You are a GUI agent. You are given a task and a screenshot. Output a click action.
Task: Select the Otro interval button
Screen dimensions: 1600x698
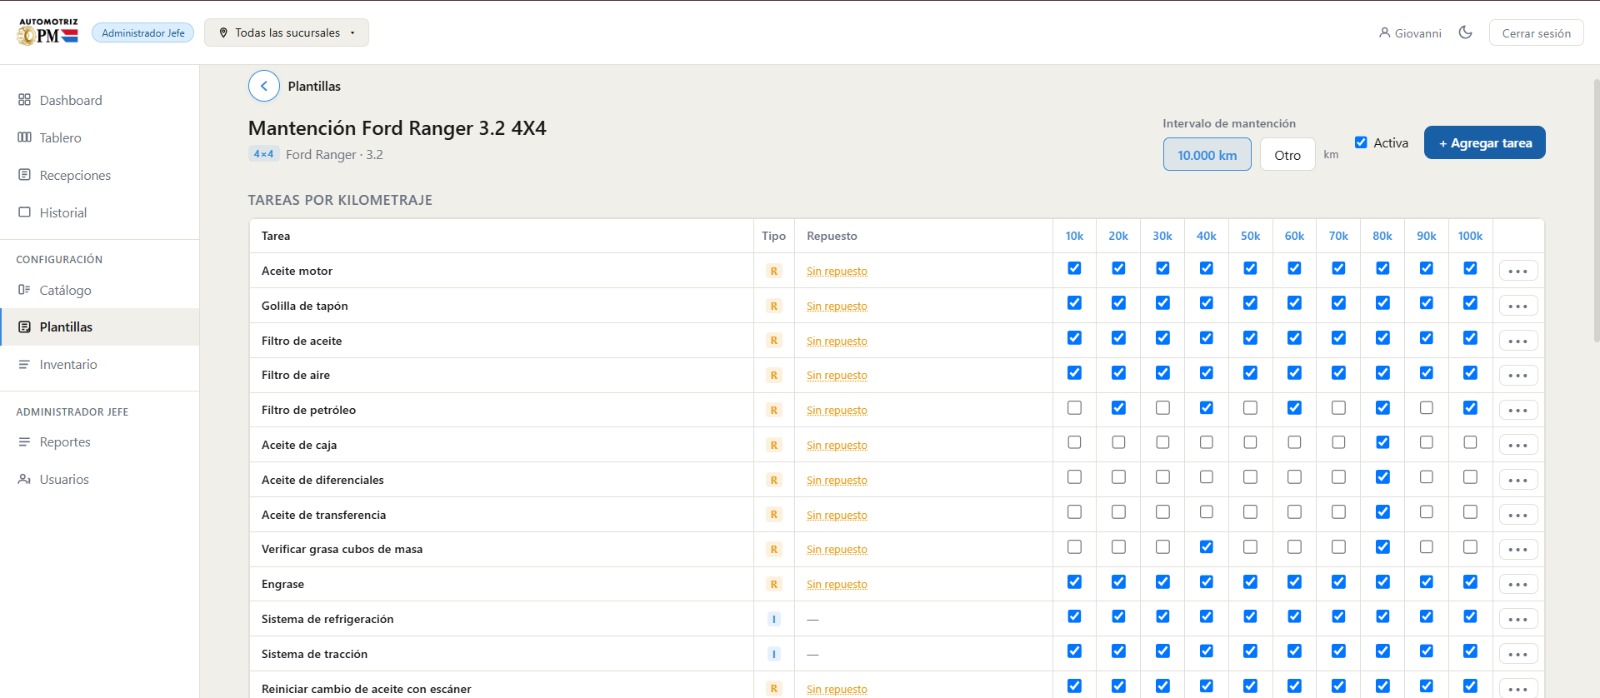click(x=1287, y=155)
